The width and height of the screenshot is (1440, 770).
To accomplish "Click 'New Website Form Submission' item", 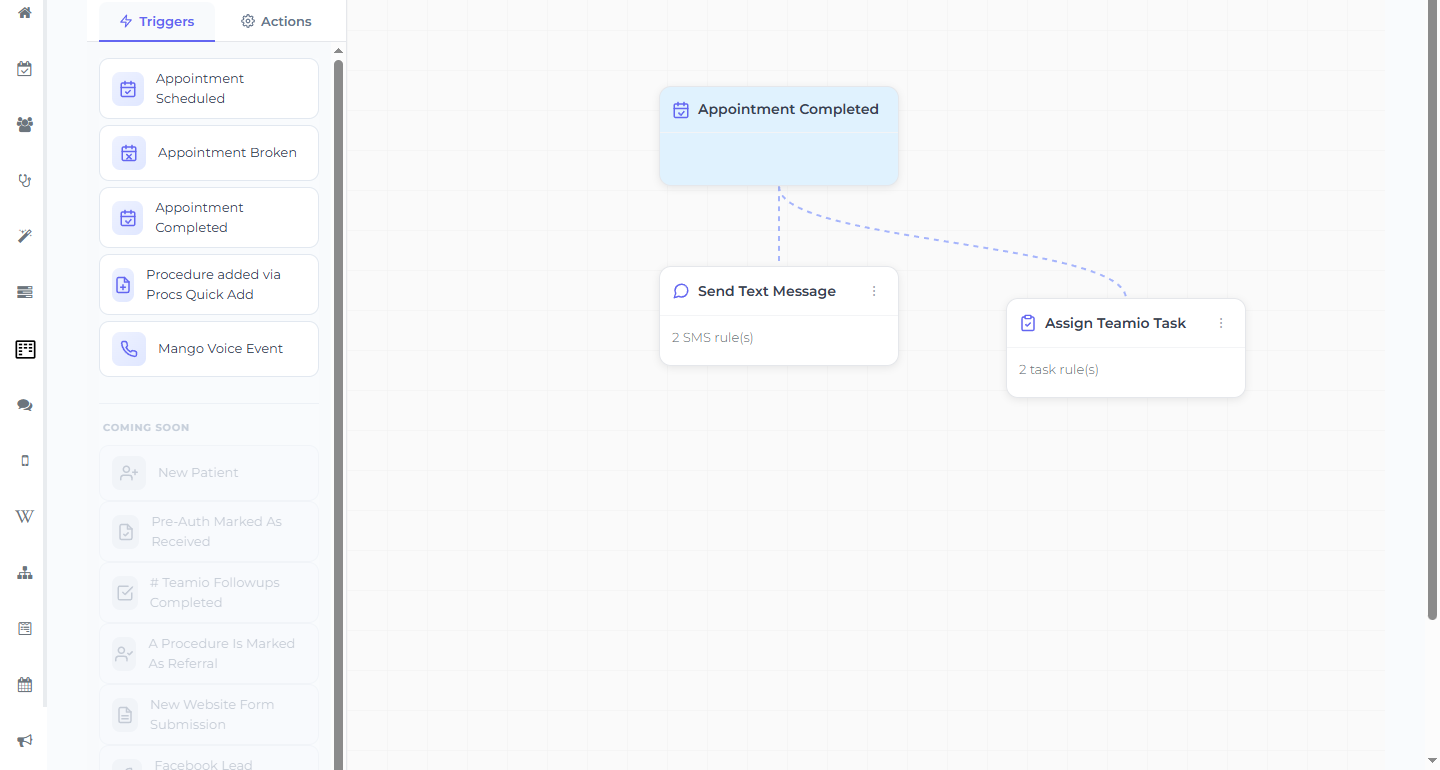I will [x=209, y=715].
